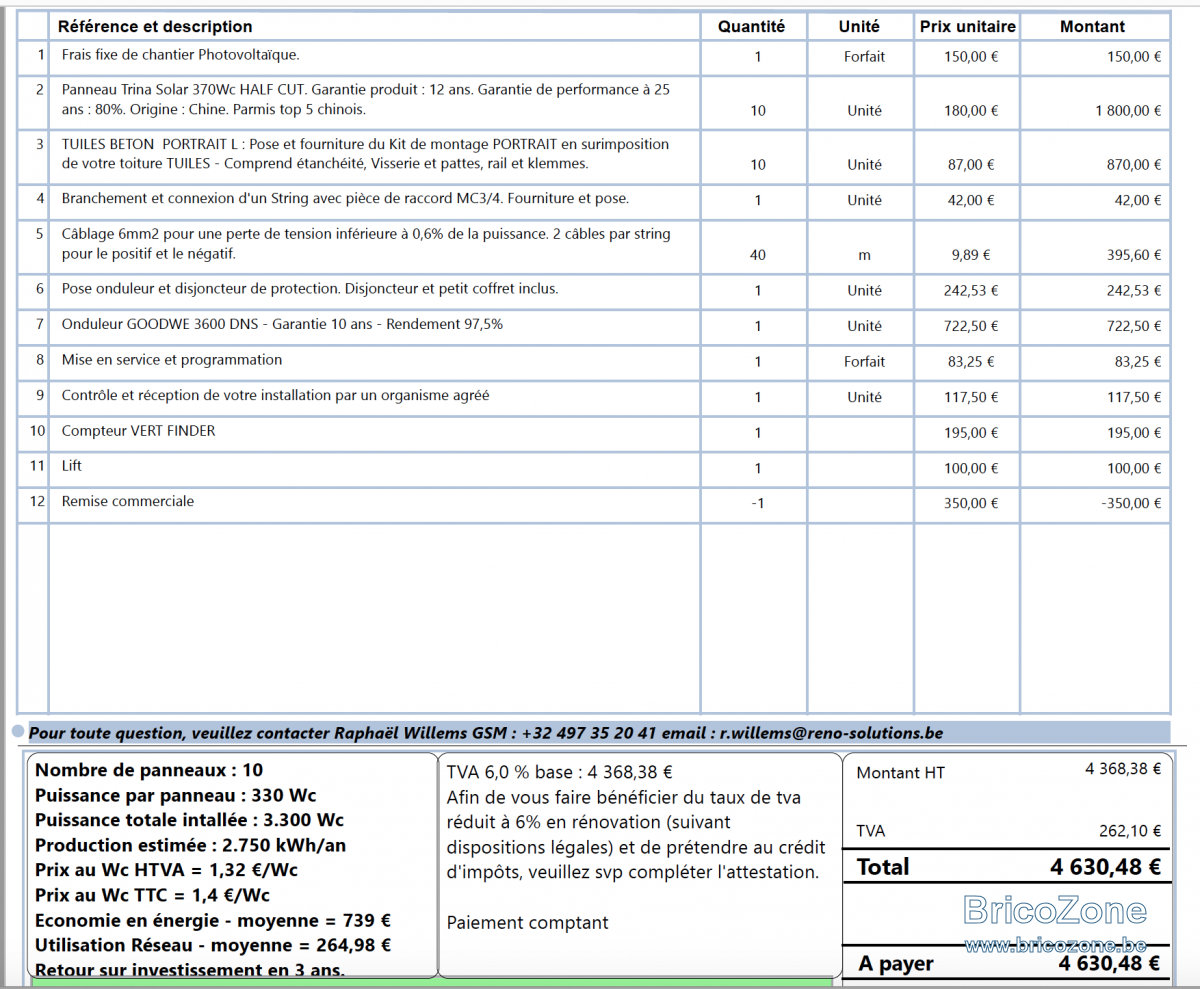This screenshot has height=989, width=1200.
Task: Click unit 'm' in cabling row
Action: (x=864, y=255)
